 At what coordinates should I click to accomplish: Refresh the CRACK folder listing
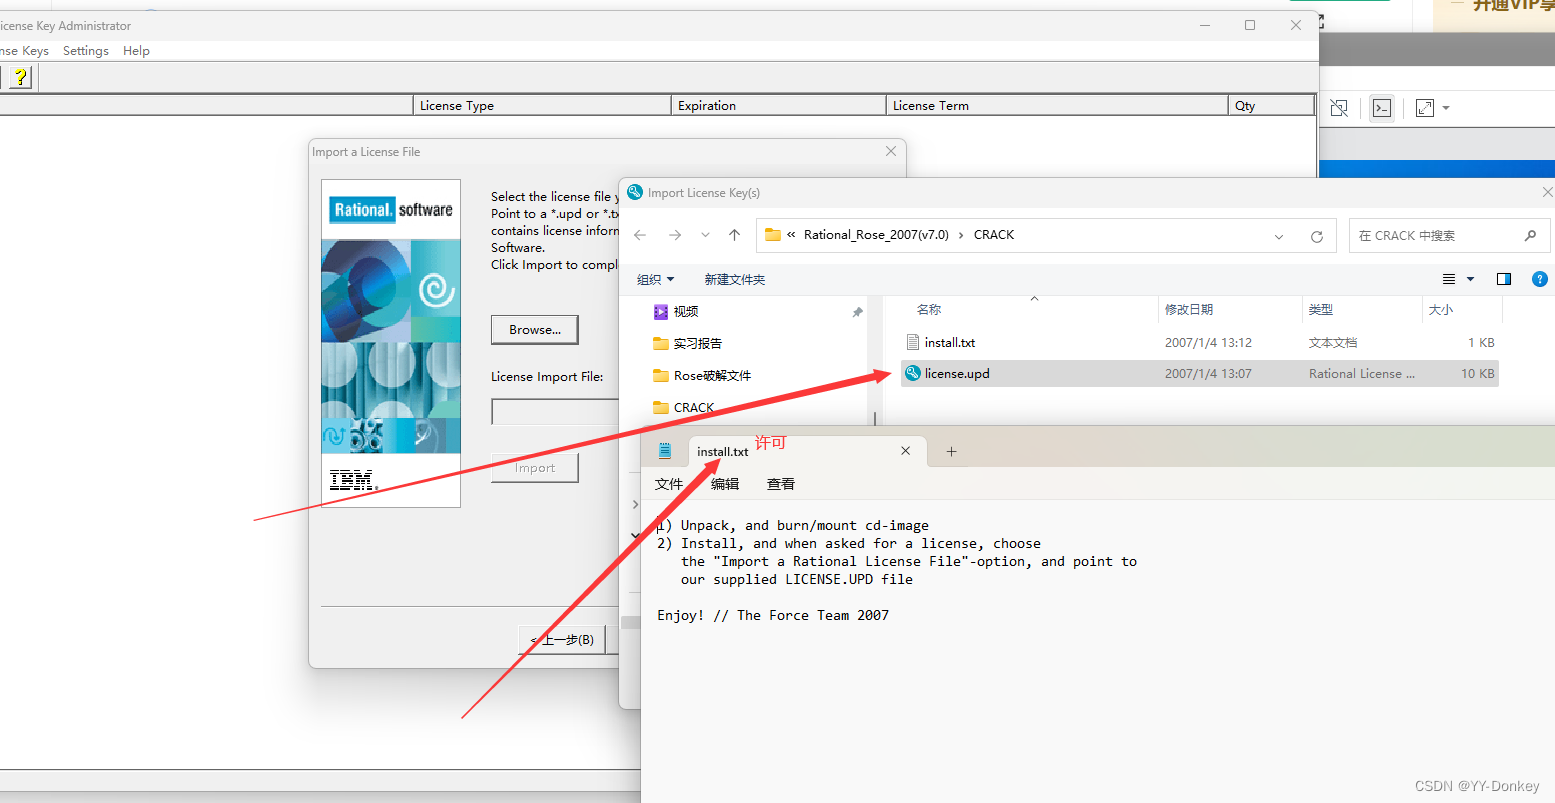tap(1317, 237)
